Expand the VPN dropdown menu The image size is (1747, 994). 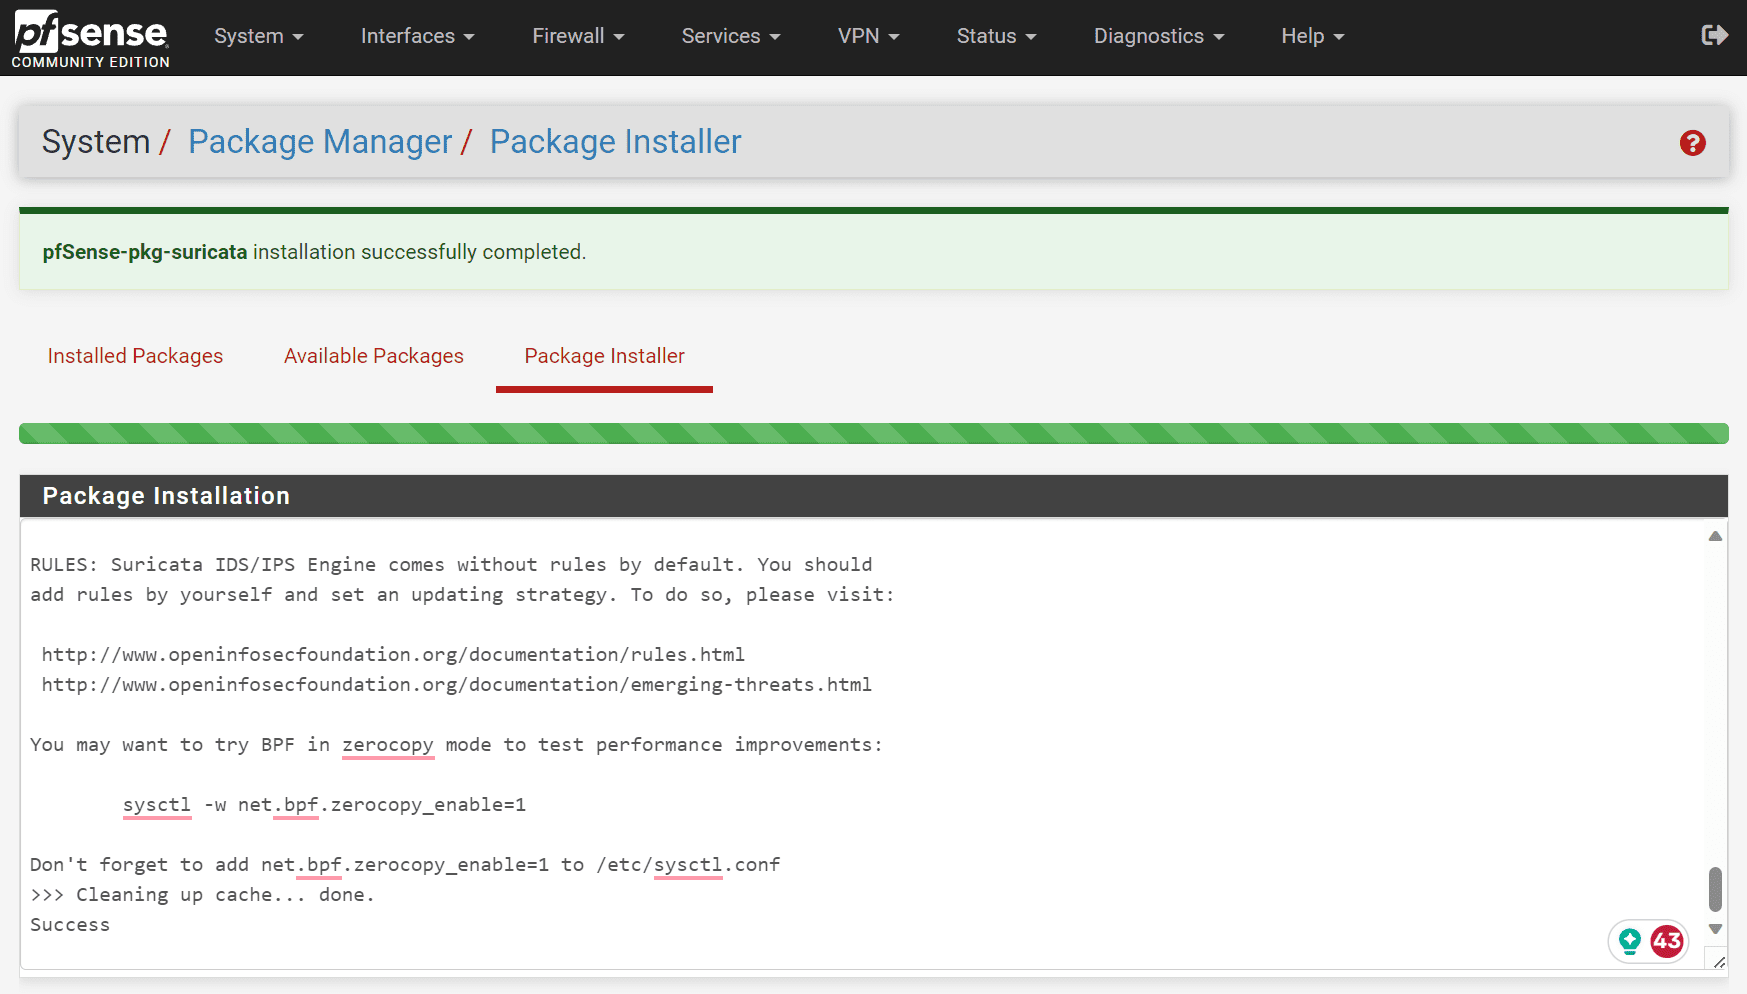(x=868, y=36)
